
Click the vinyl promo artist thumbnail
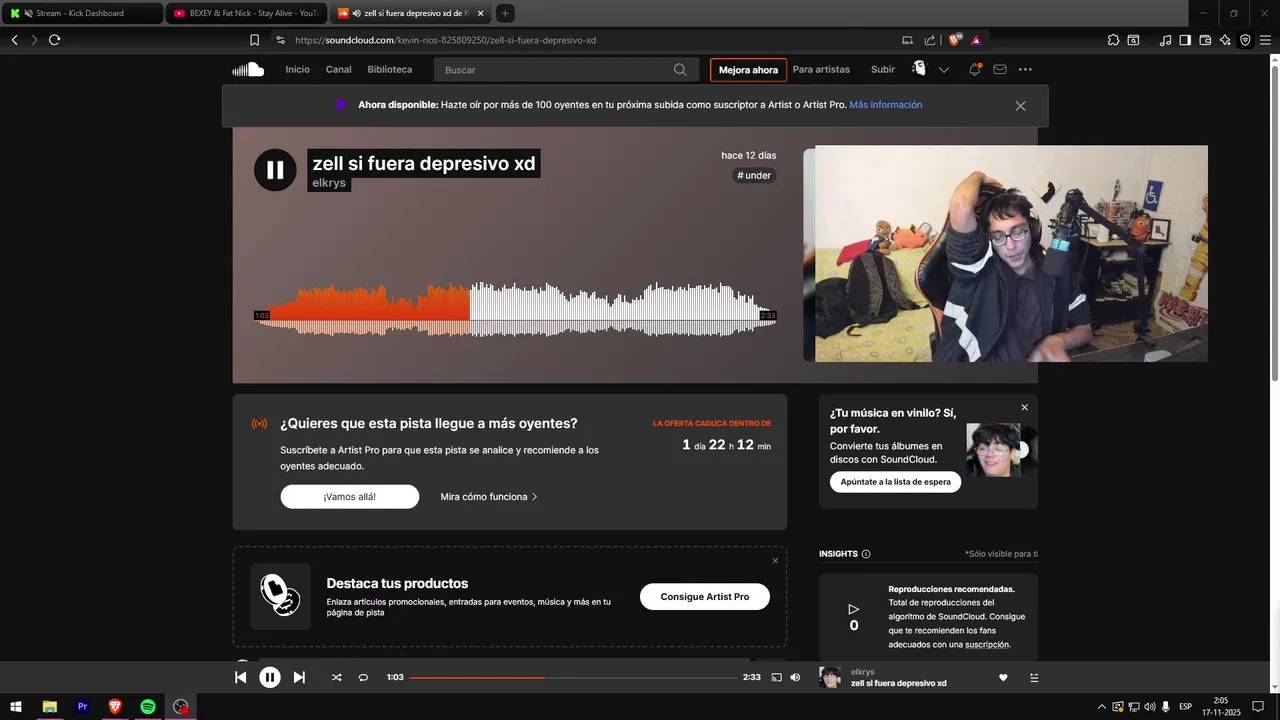click(993, 449)
